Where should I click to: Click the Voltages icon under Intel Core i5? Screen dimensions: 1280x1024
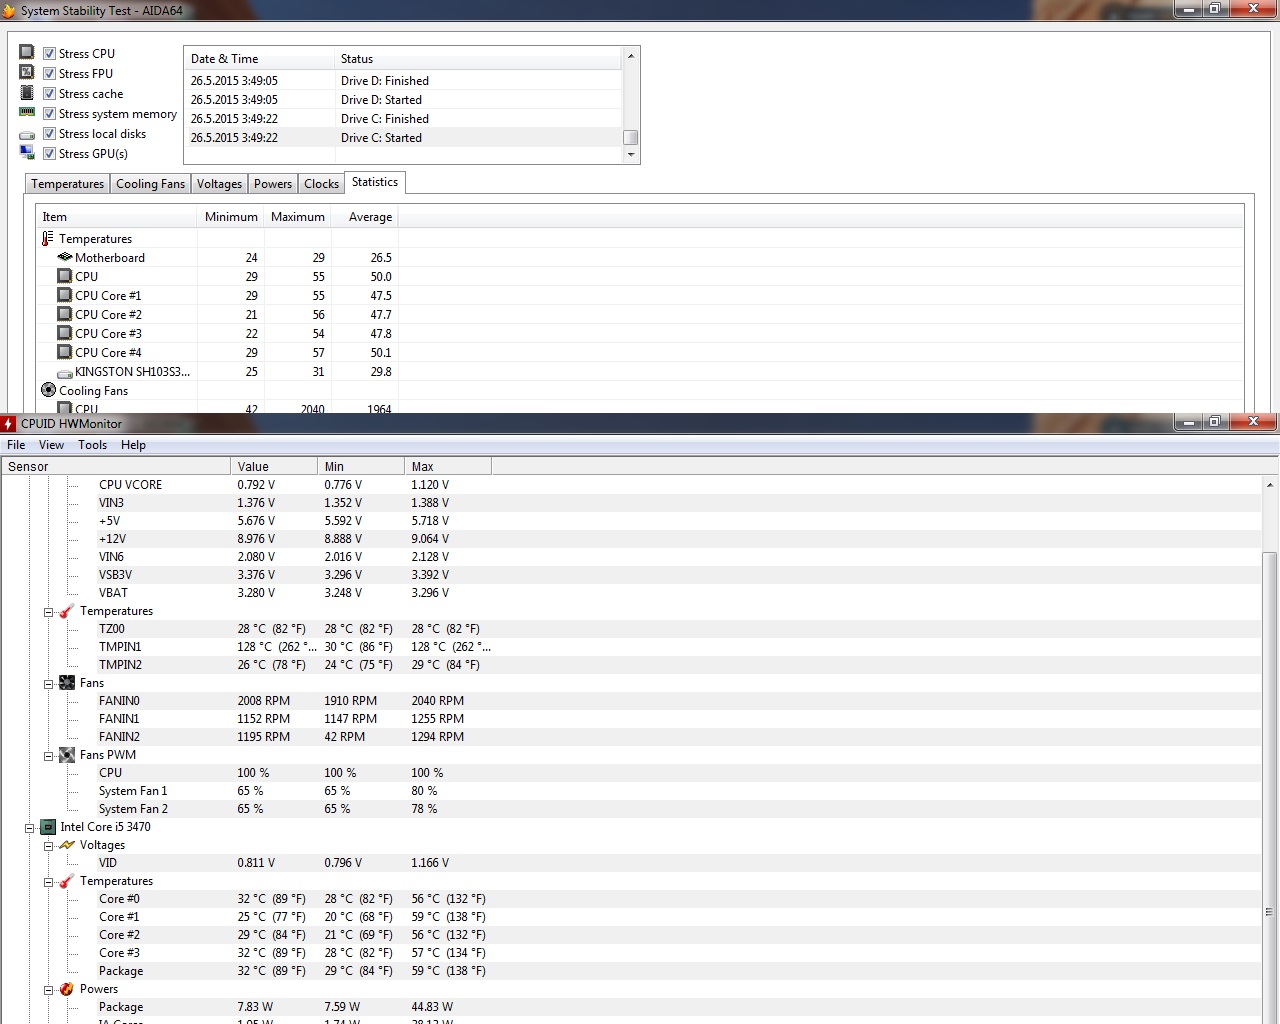click(x=67, y=845)
